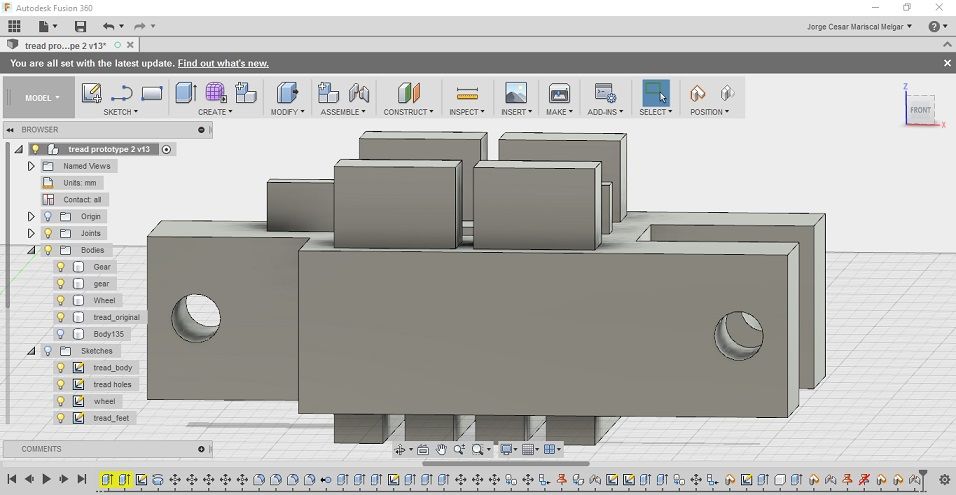Collapse the Sketches folder
This screenshot has height=495, width=956.
tap(31, 351)
